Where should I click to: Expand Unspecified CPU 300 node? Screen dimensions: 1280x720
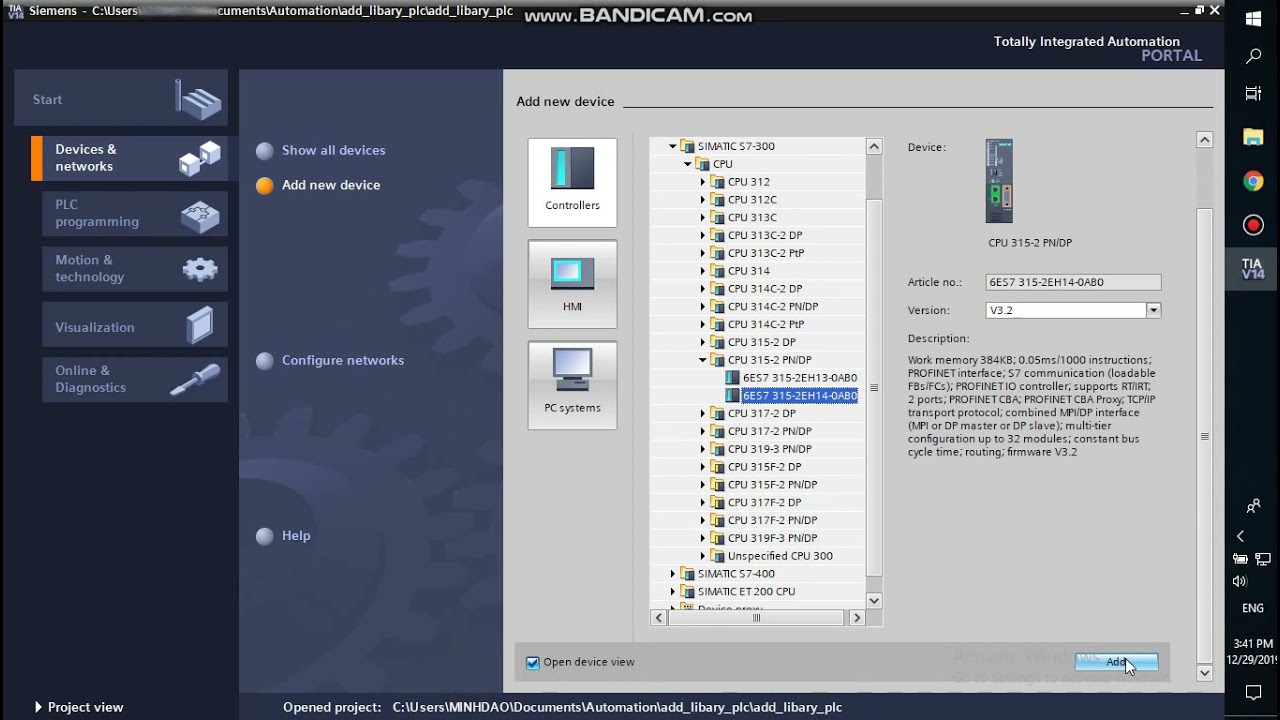coord(703,556)
